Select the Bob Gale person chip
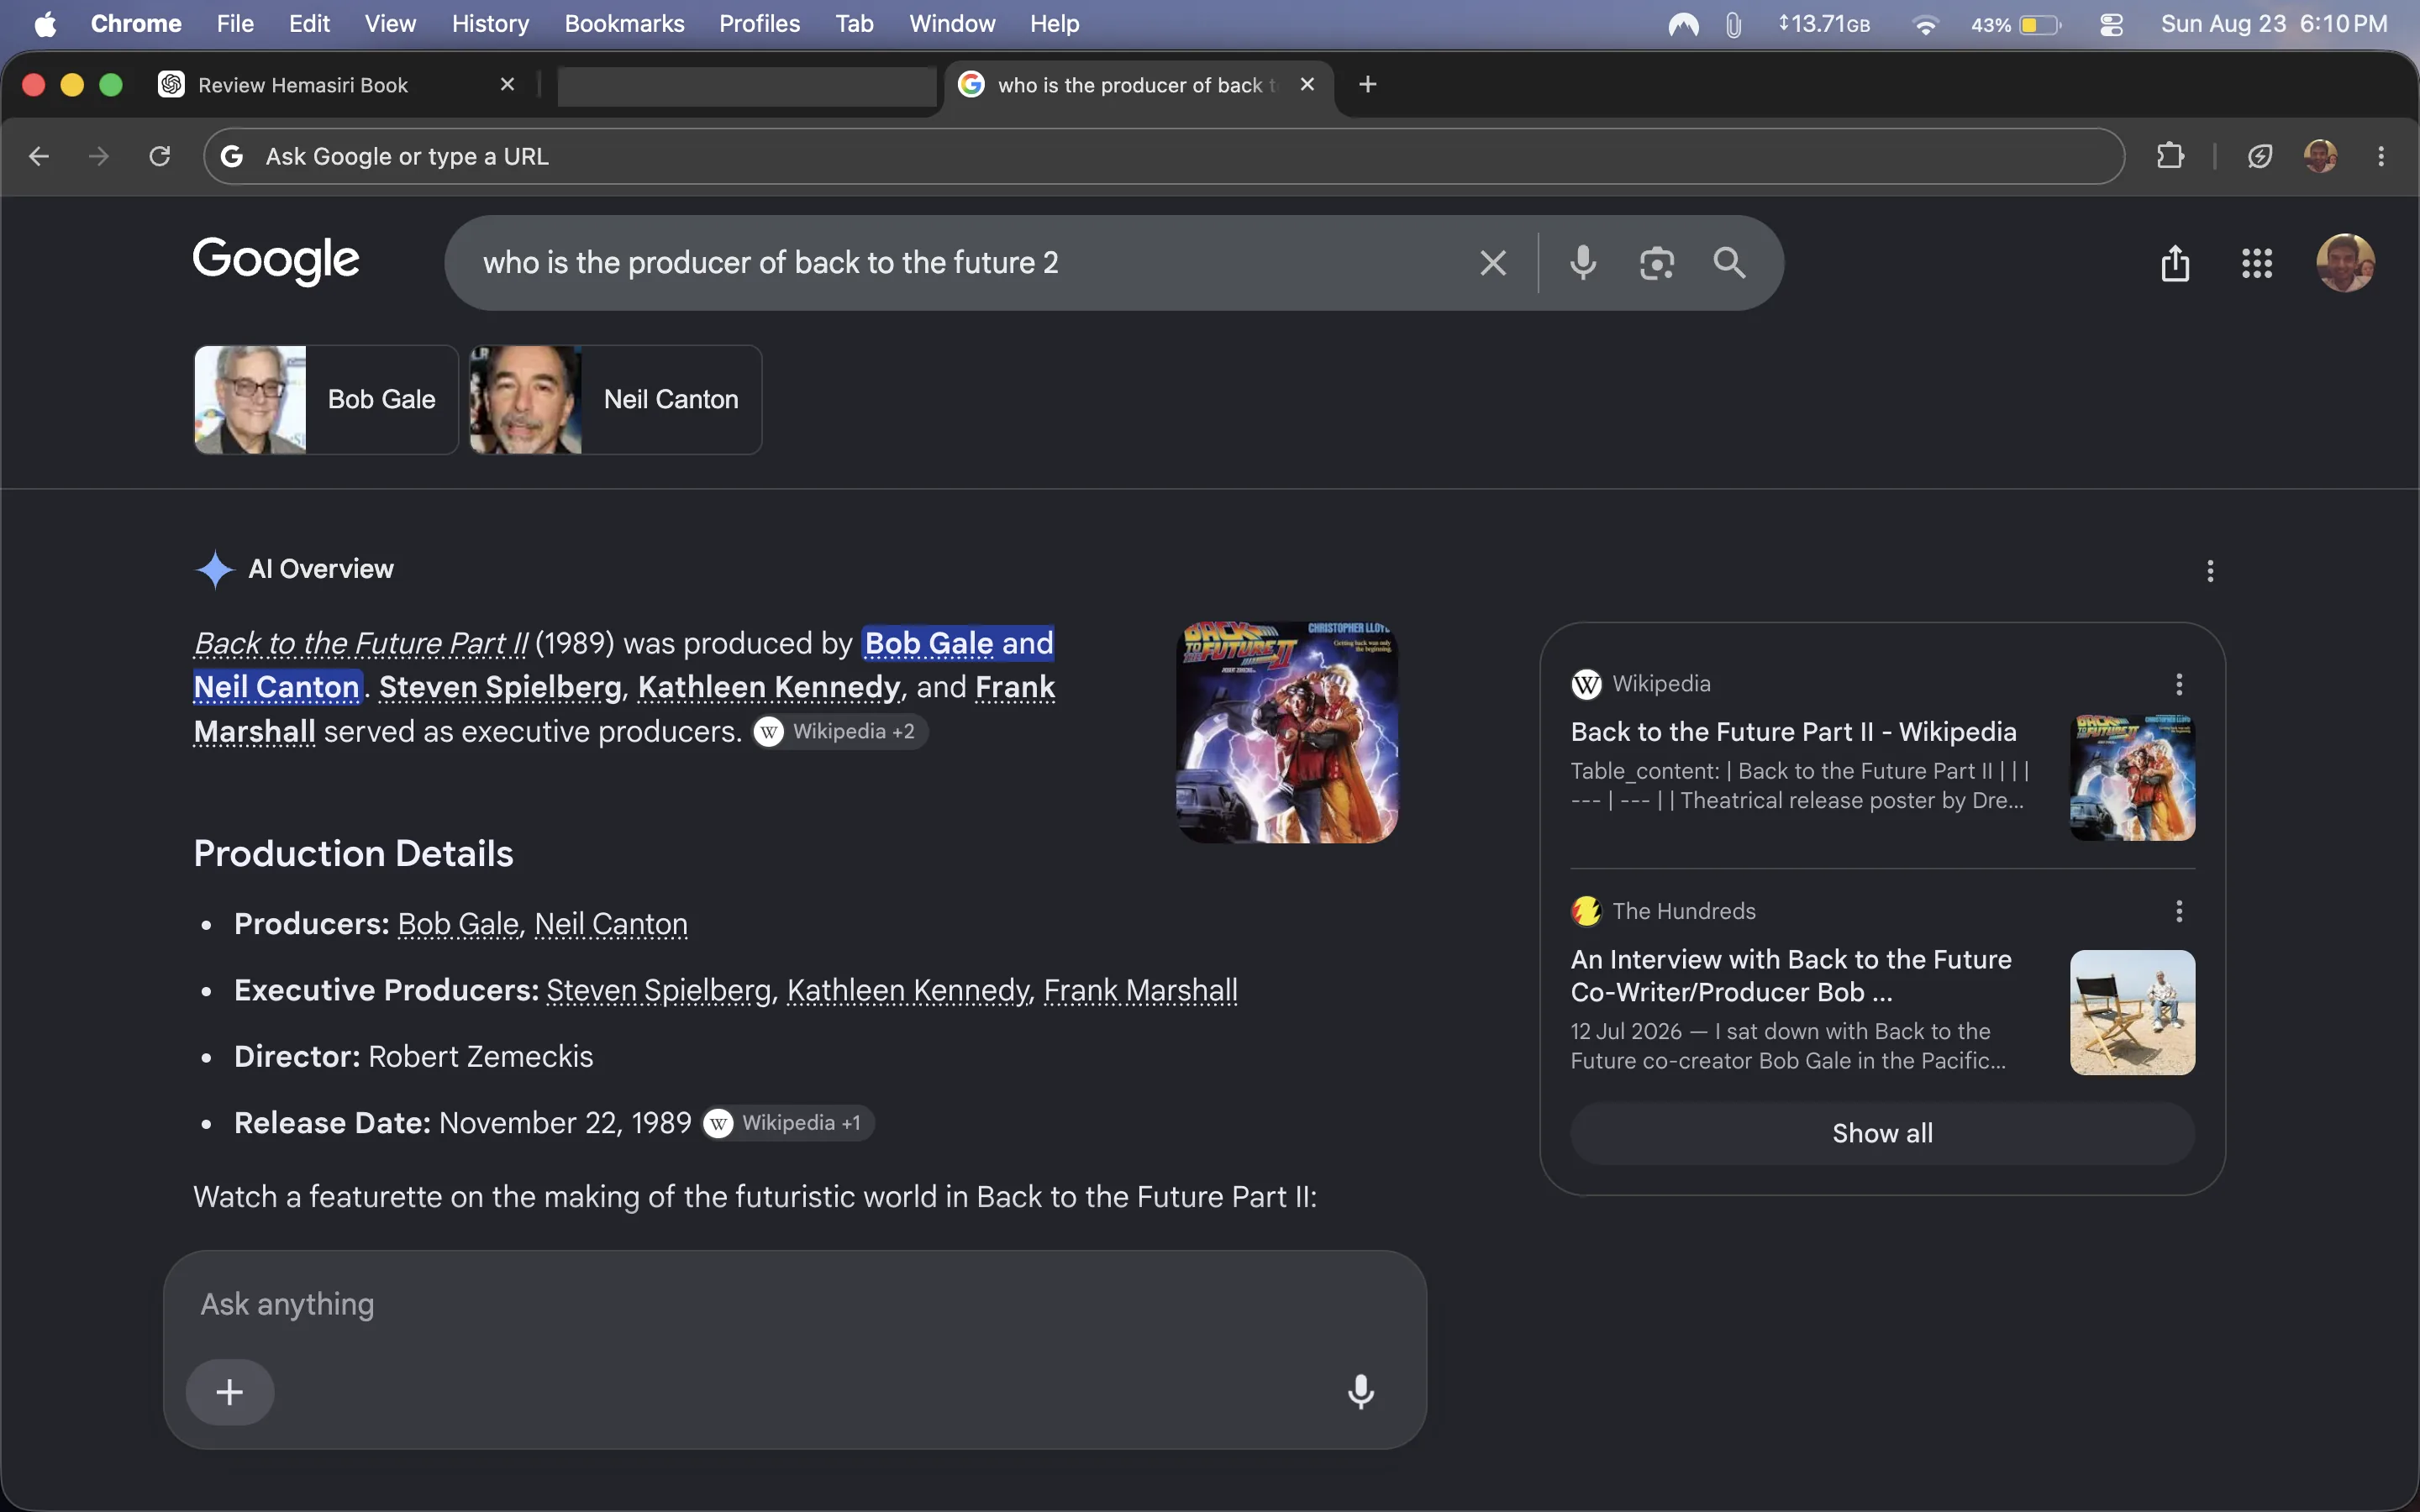 point(326,400)
